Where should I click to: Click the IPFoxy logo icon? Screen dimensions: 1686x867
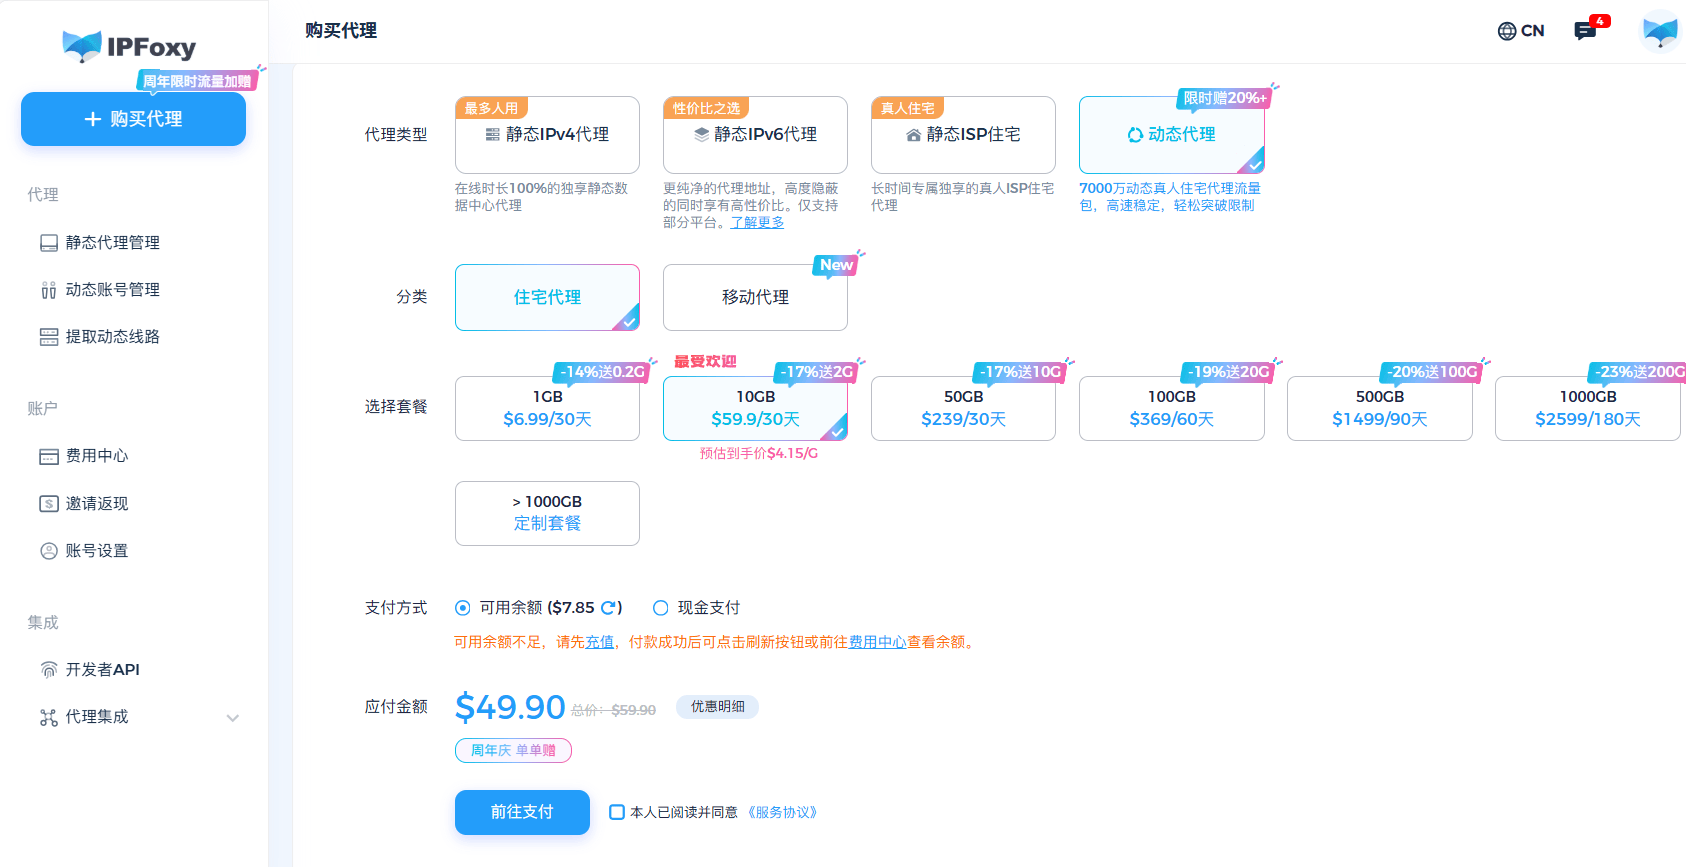pyautogui.click(x=82, y=46)
